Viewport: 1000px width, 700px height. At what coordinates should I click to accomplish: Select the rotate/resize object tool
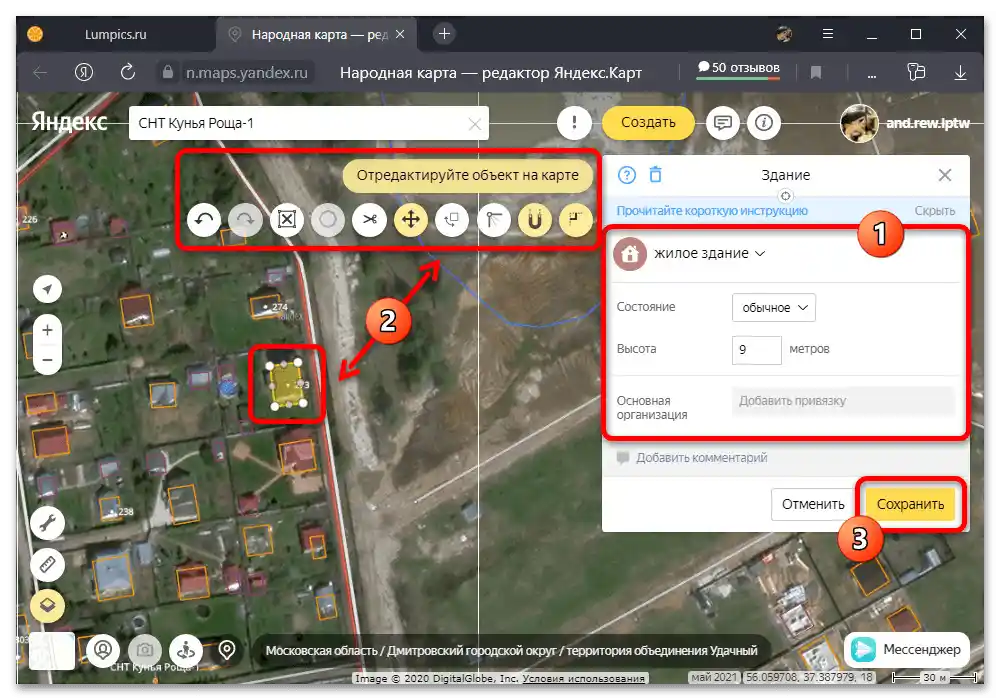pyautogui.click(x=452, y=220)
